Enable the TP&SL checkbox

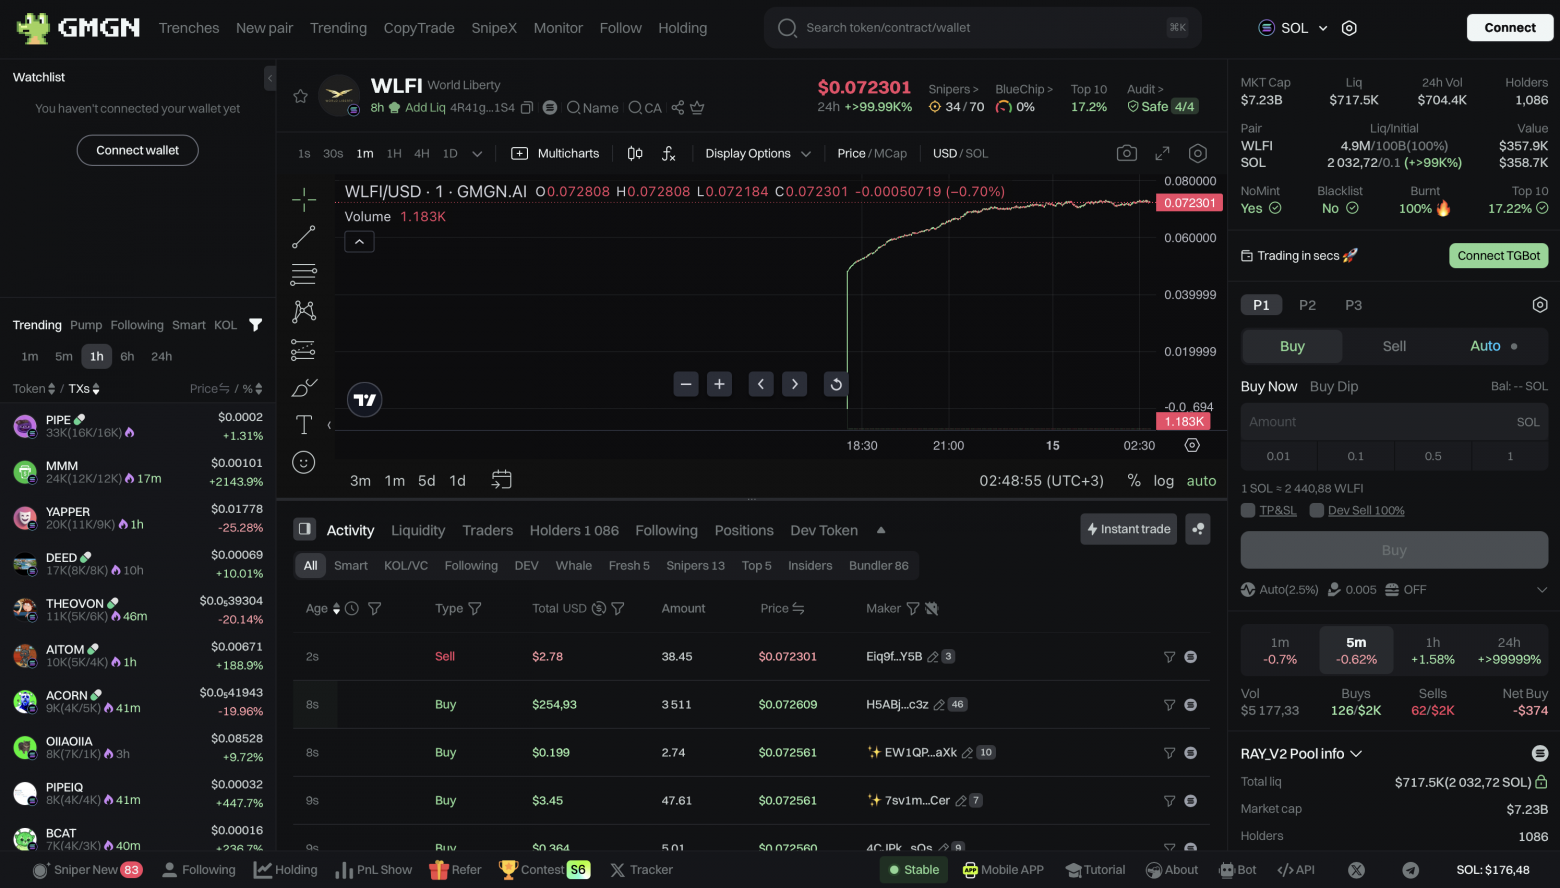point(1247,510)
